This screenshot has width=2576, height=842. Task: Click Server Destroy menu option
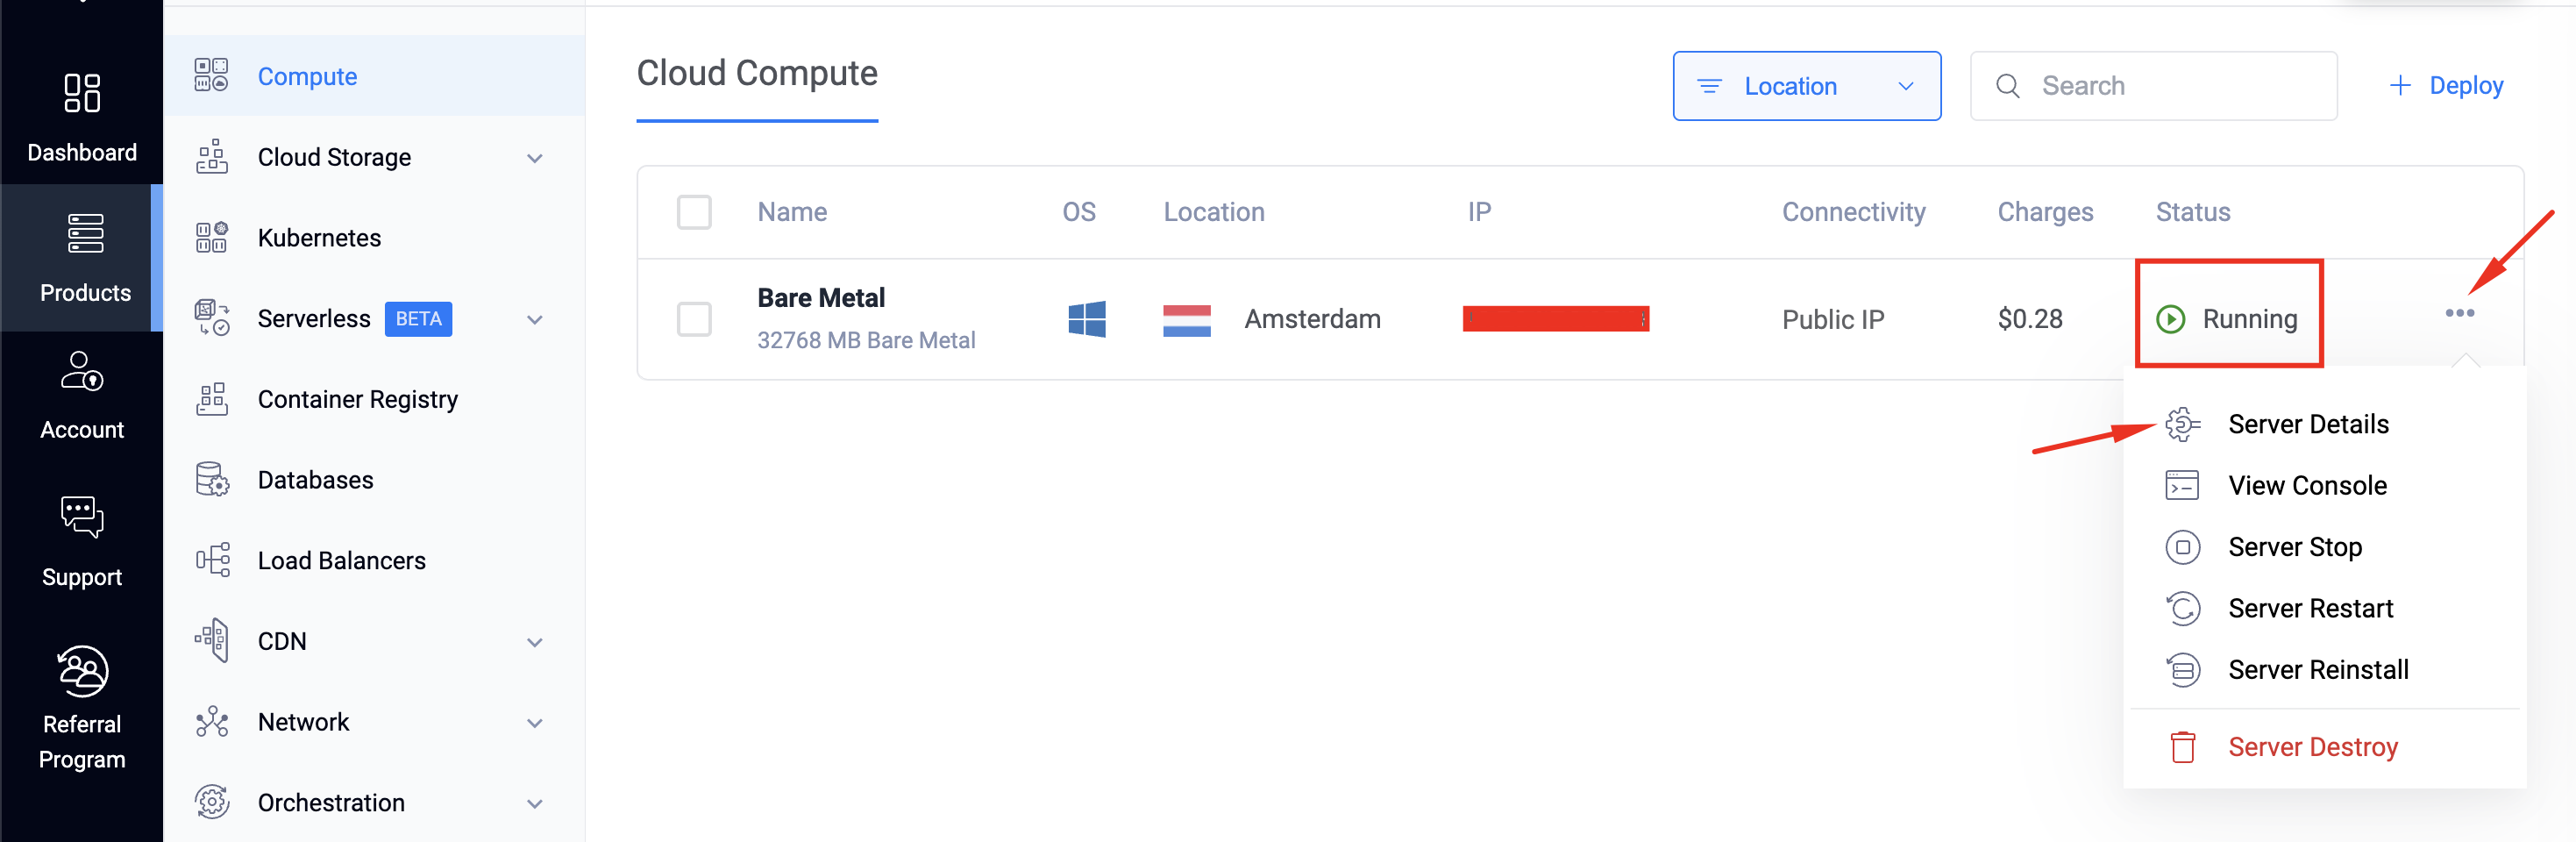click(2312, 747)
